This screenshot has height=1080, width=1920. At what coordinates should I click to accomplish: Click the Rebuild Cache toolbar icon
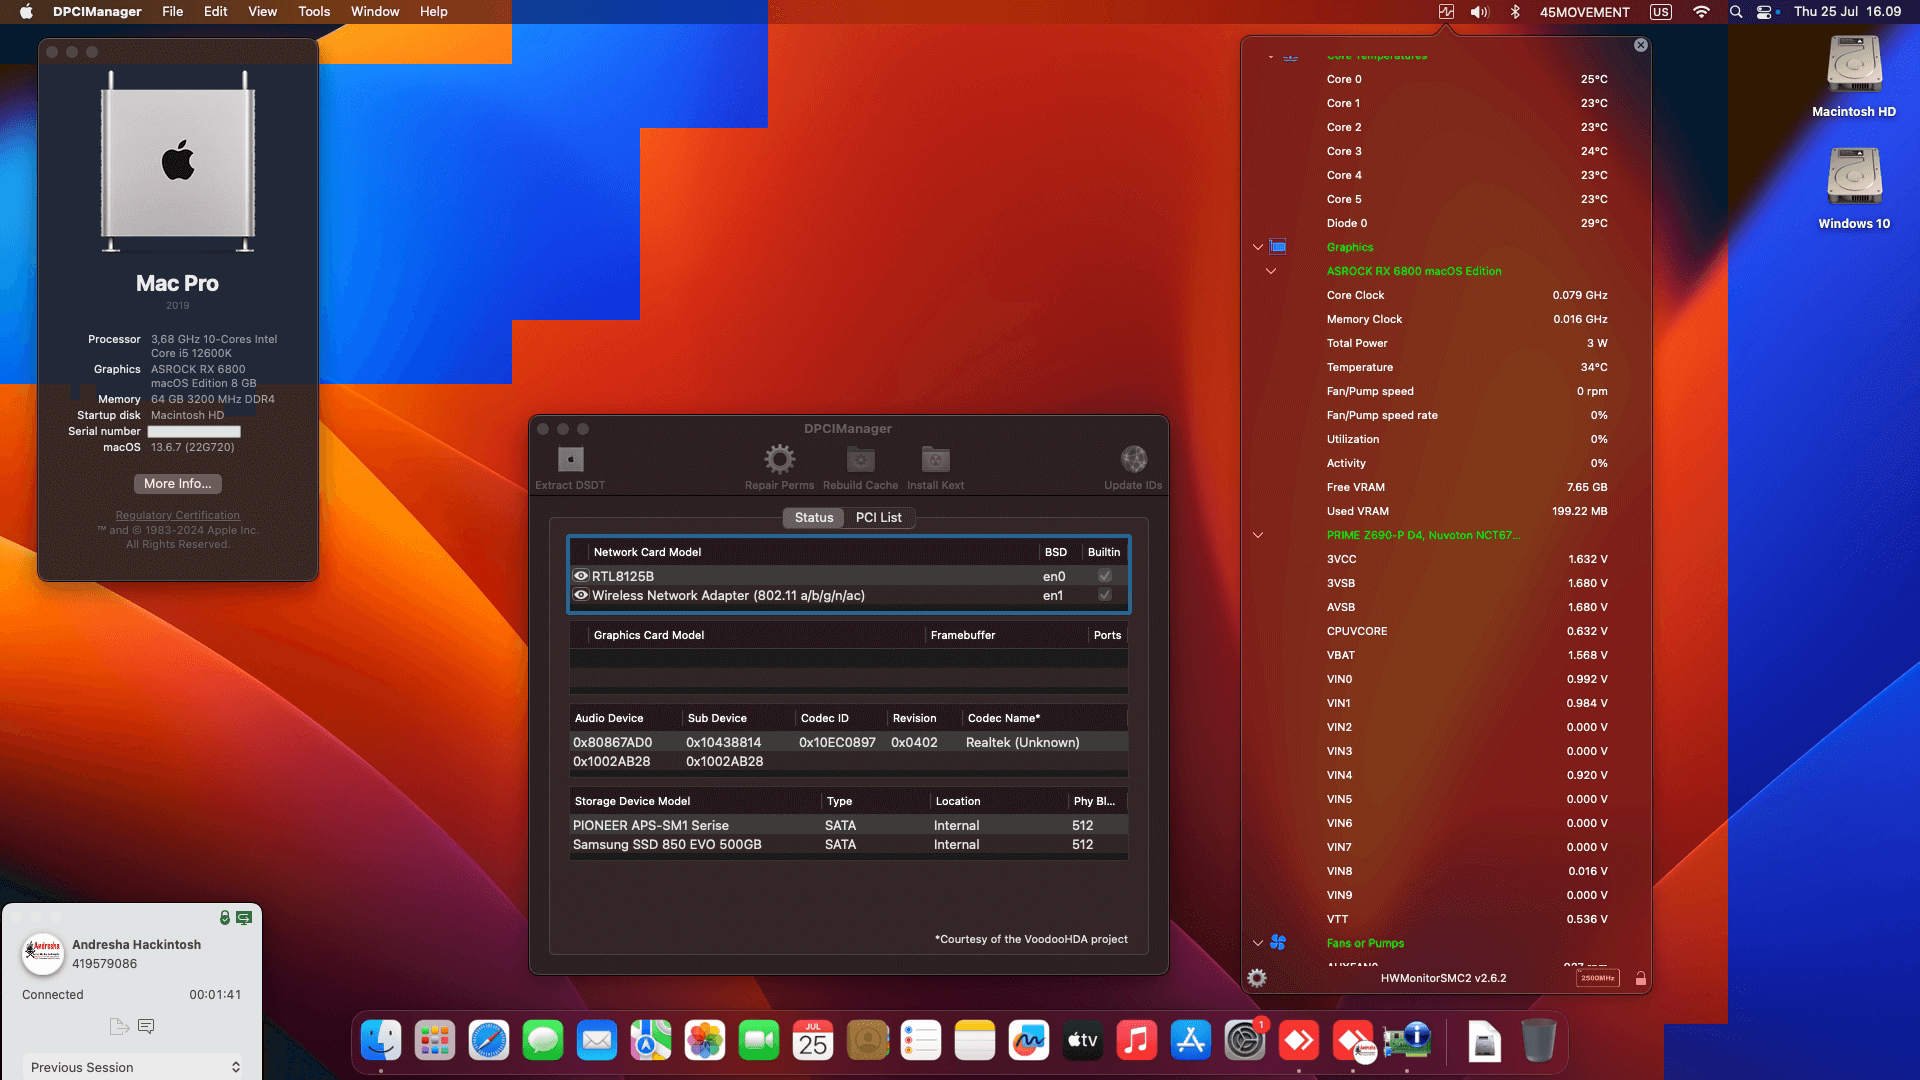860,460
